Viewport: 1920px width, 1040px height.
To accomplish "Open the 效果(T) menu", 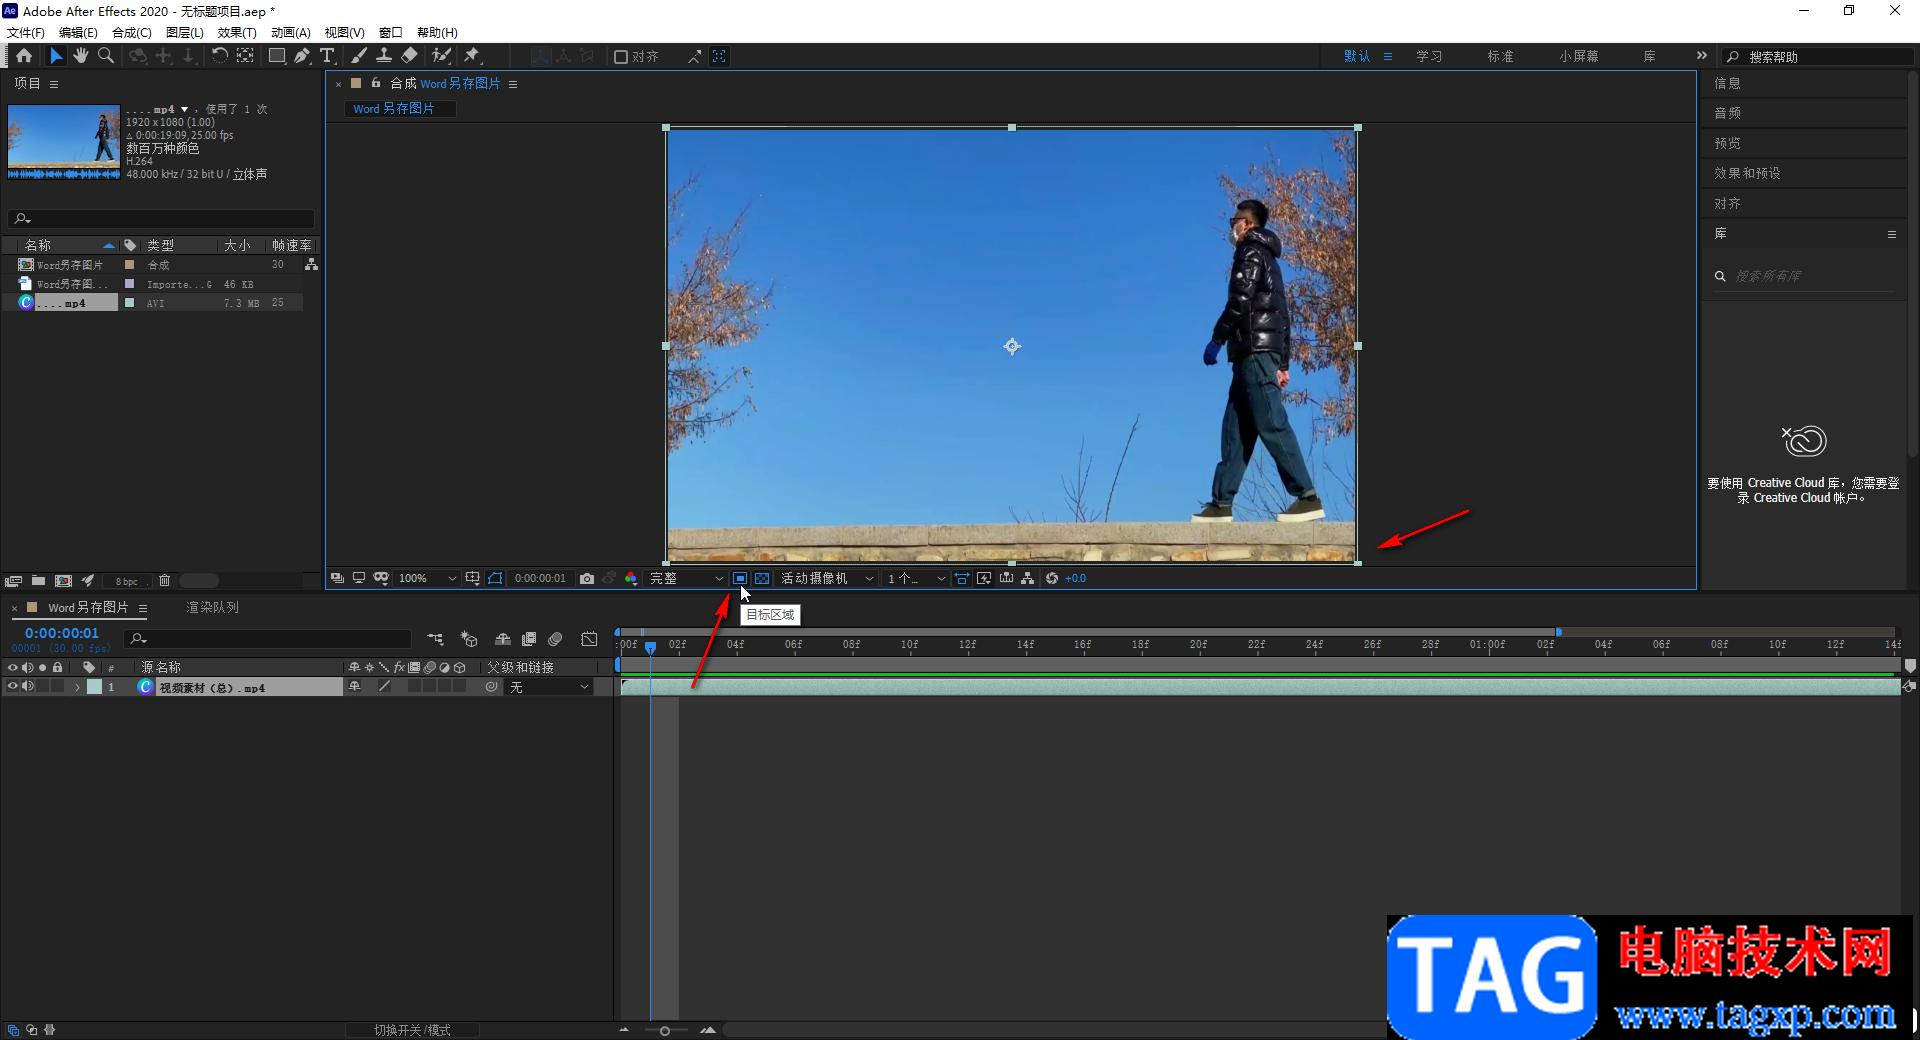I will coord(237,33).
